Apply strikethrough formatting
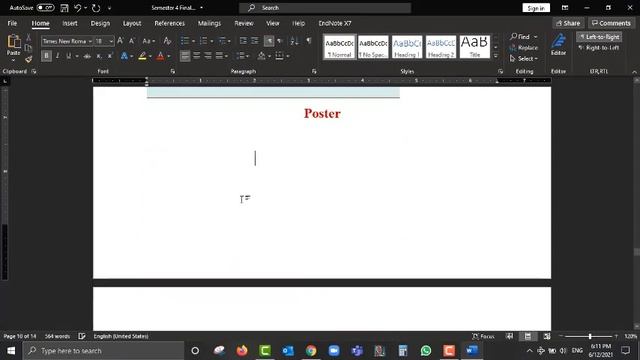This screenshot has width=640, height=360. click(87, 56)
